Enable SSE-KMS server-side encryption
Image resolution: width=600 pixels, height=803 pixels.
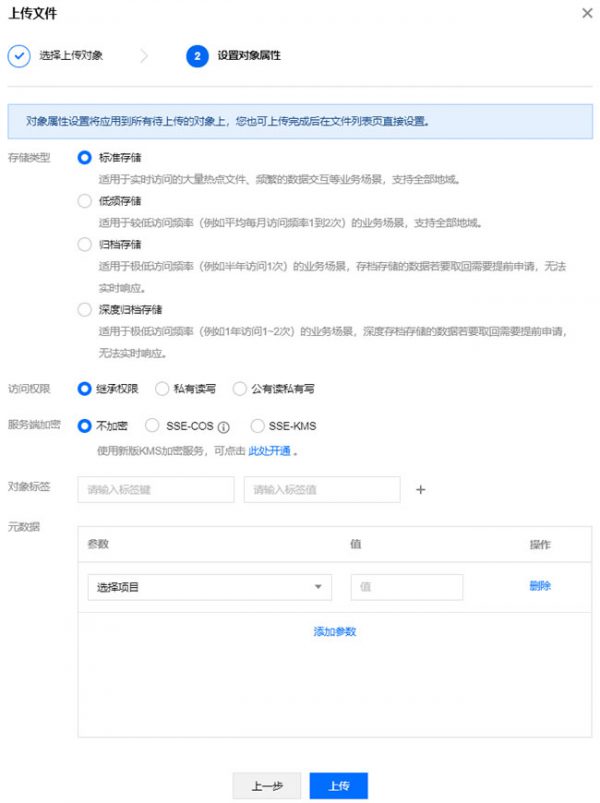pyautogui.click(x=257, y=425)
